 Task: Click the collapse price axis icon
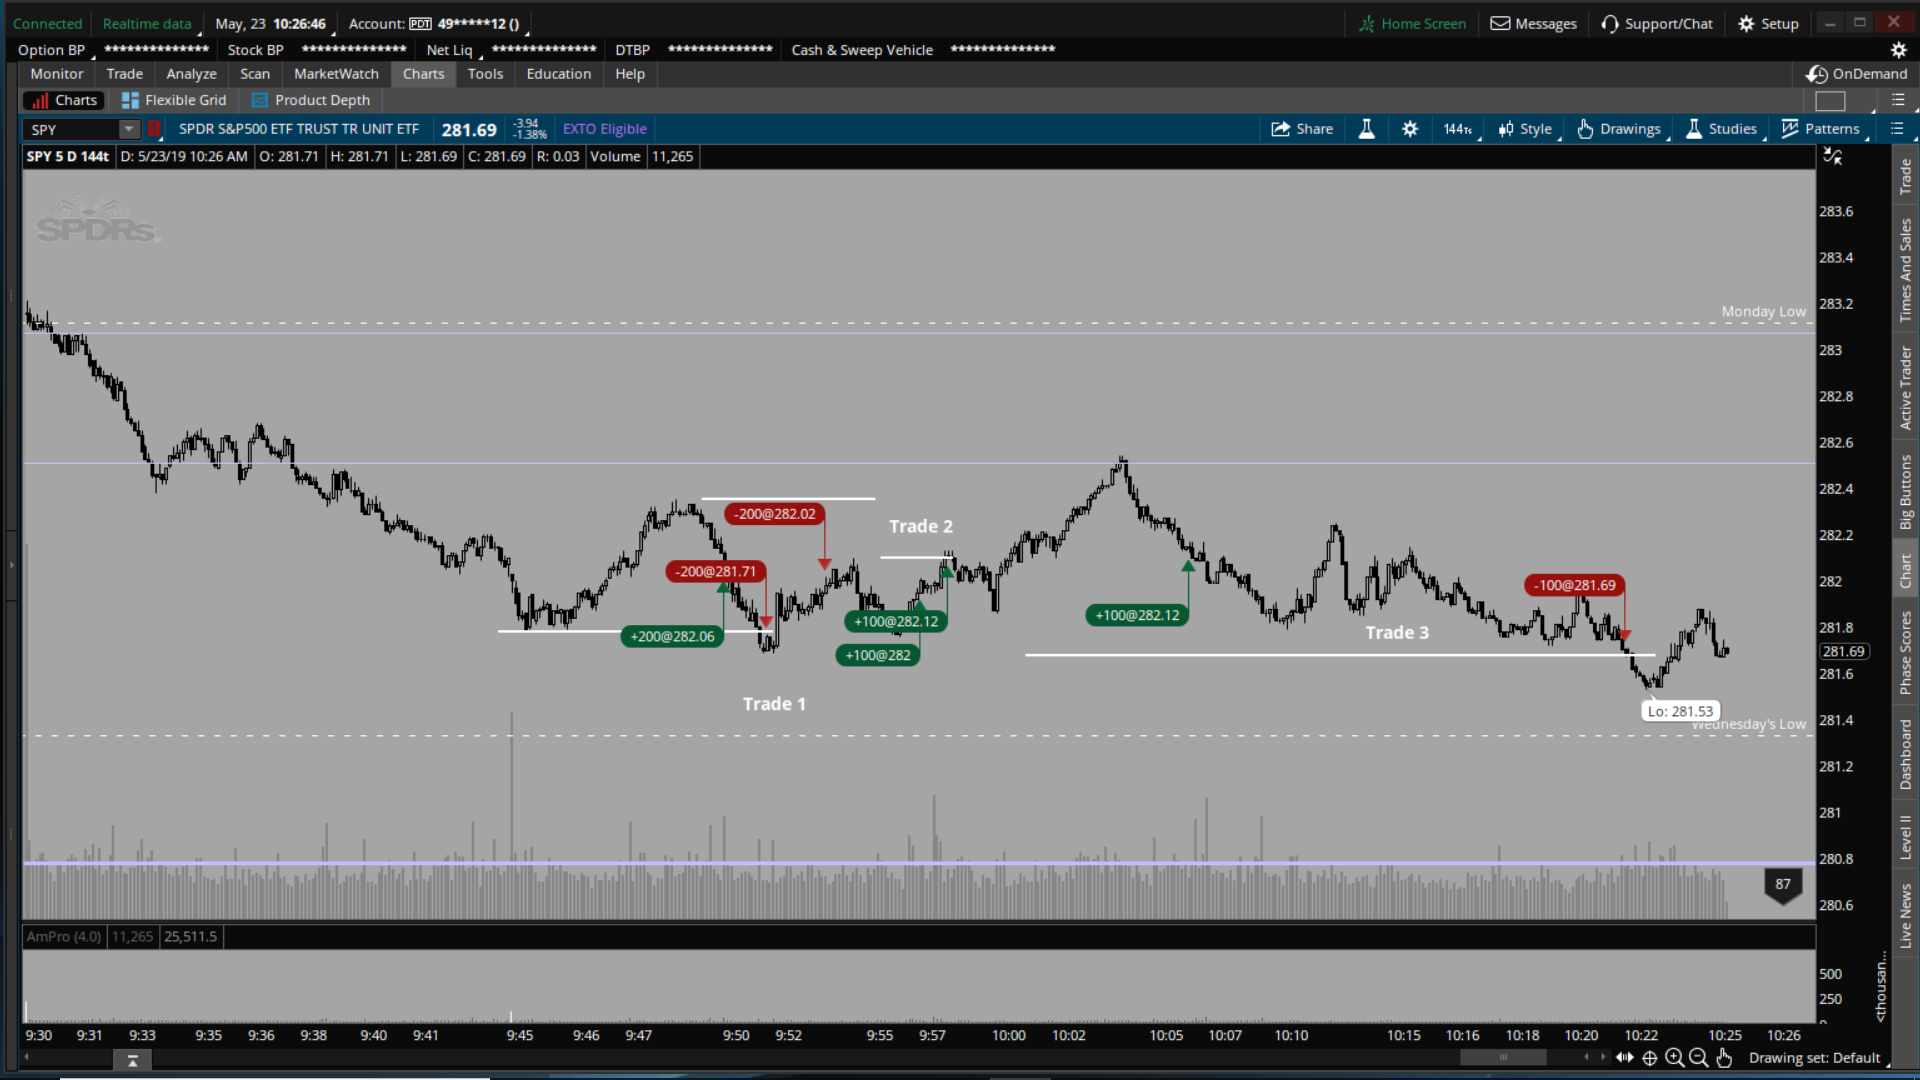click(1832, 156)
